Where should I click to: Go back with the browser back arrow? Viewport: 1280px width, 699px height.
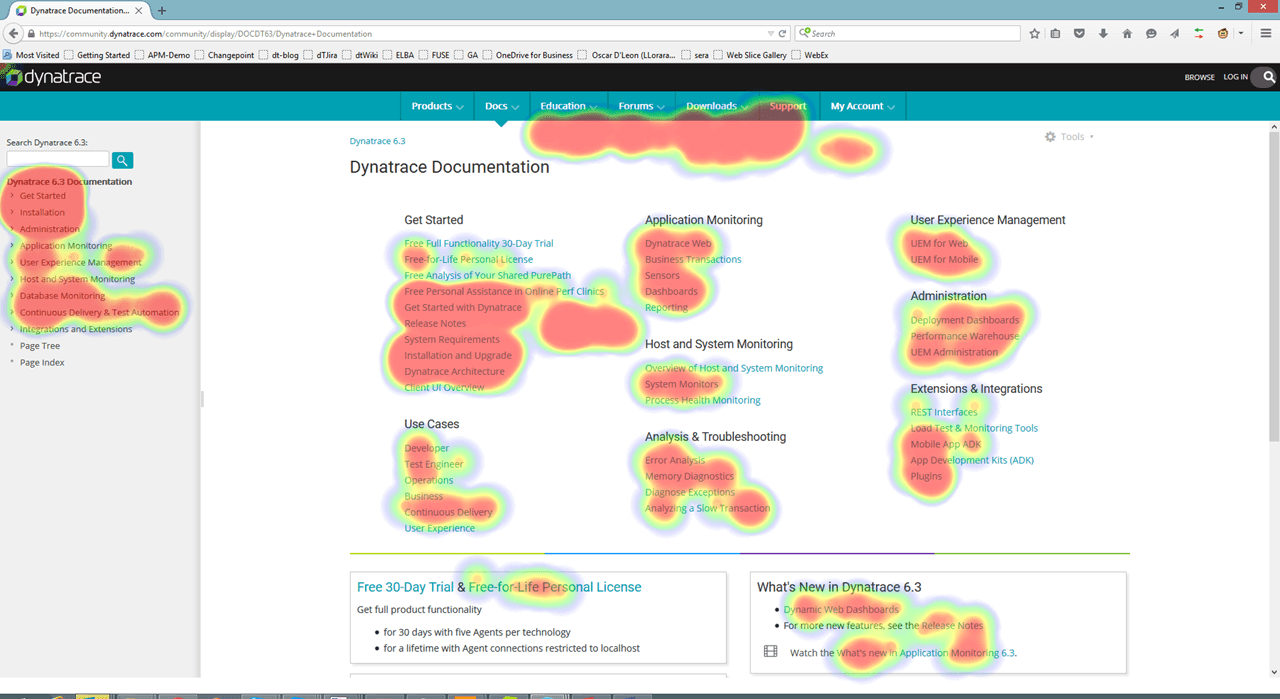pos(14,33)
